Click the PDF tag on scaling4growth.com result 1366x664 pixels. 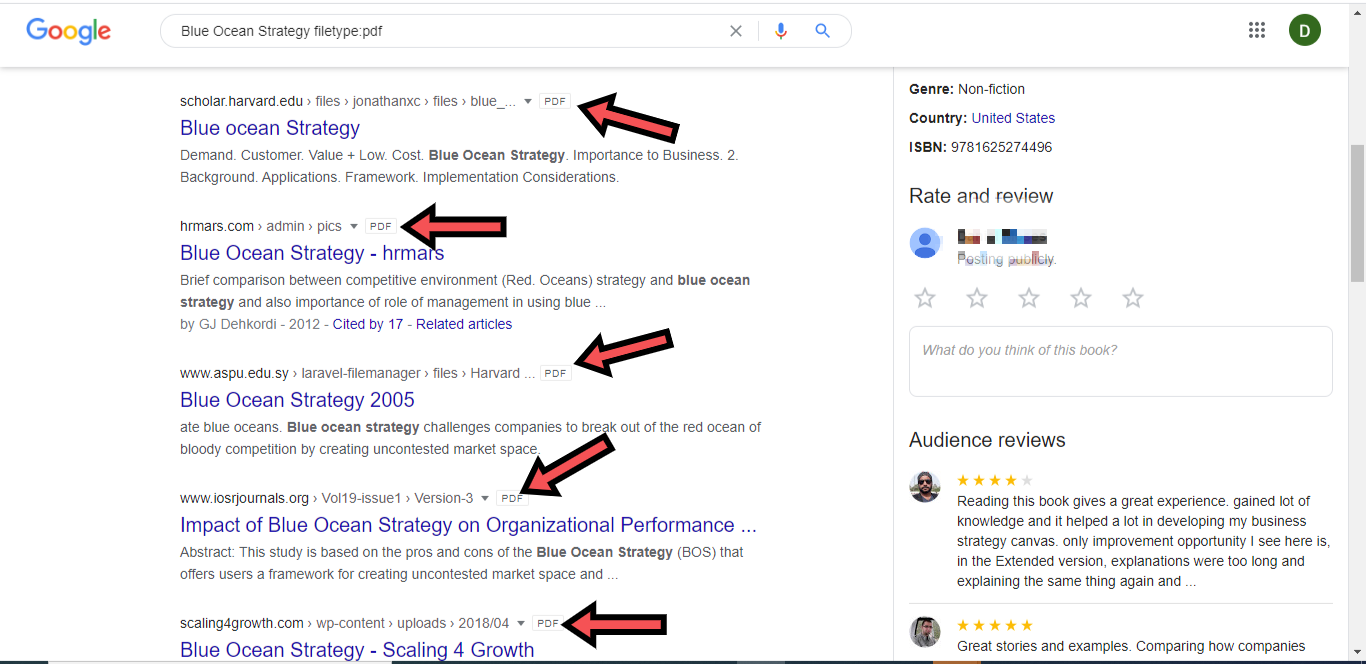pos(547,623)
